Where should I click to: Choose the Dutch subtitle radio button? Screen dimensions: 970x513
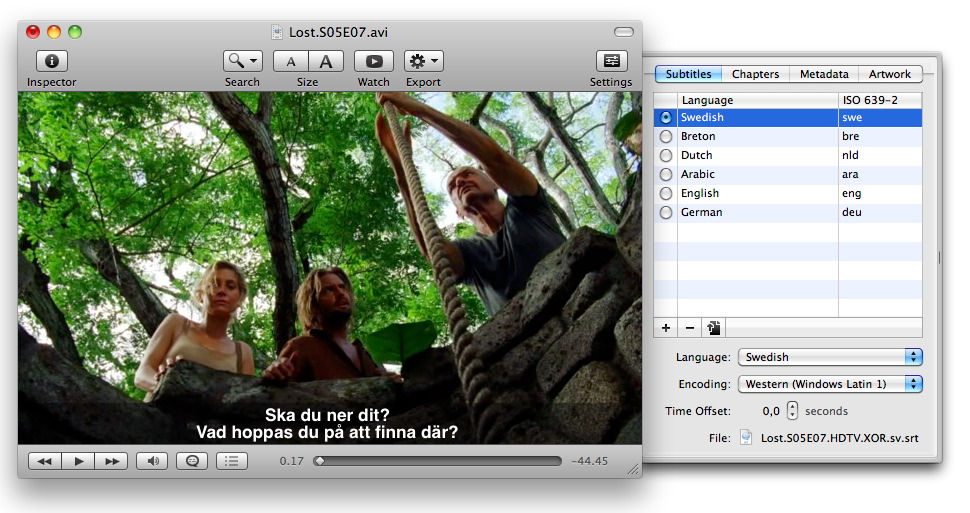(x=666, y=156)
